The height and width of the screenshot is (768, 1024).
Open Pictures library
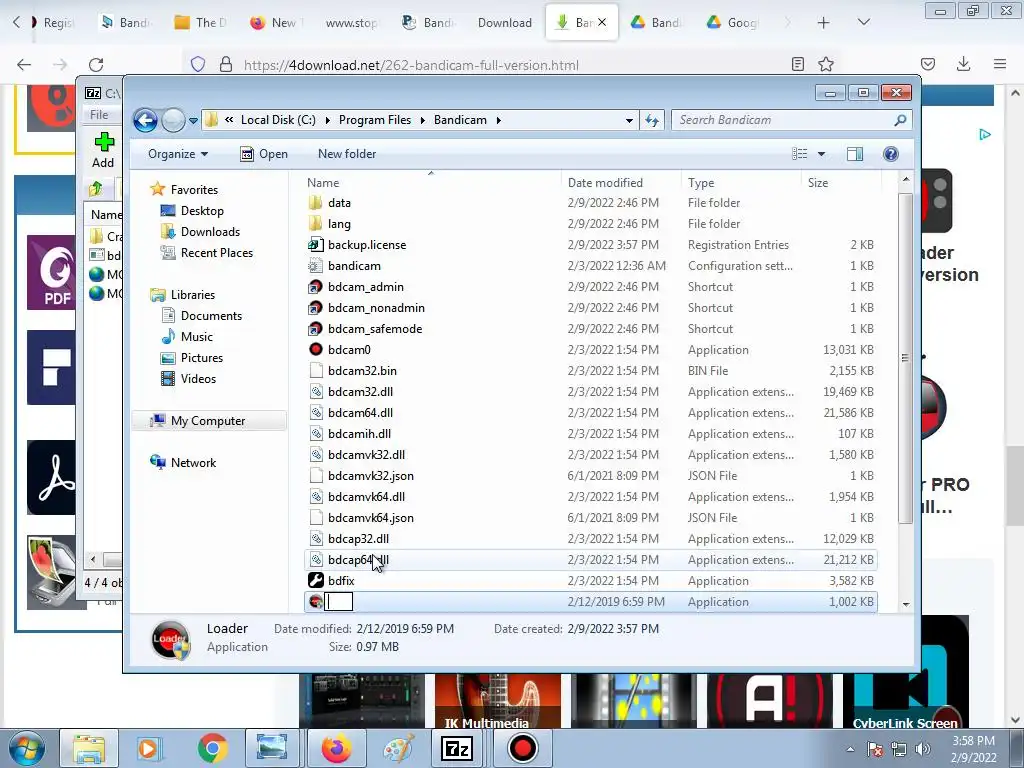(201, 358)
